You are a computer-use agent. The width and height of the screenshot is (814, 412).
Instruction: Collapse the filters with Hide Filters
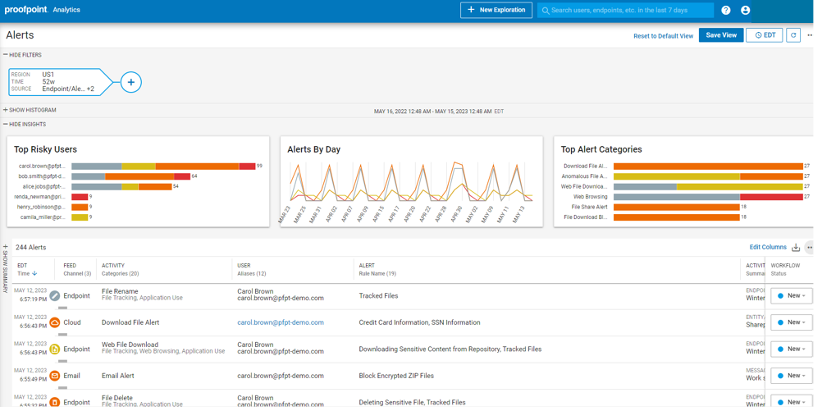click(x=23, y=55)
